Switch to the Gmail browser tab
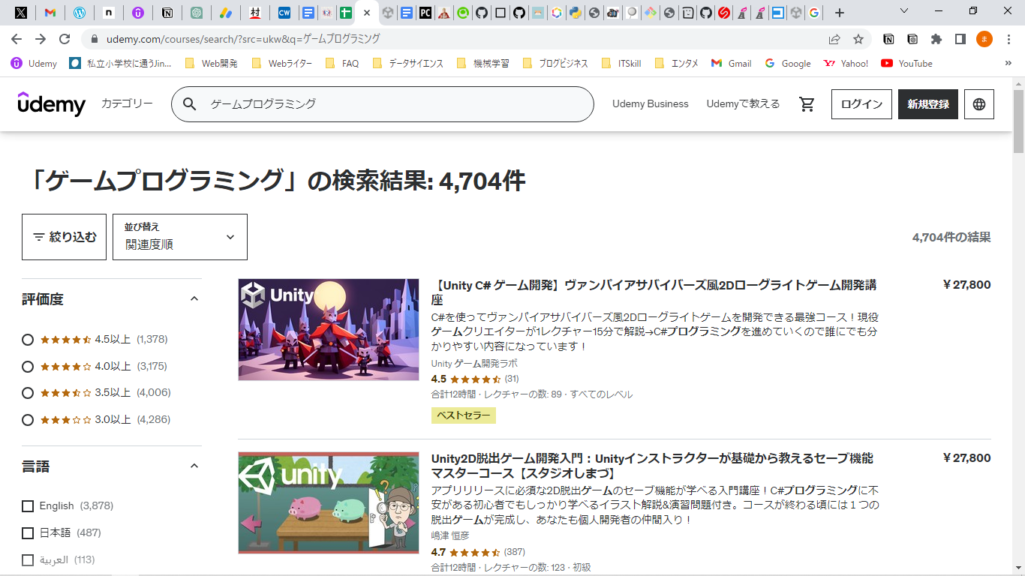Viewport: 1025px width, 576px height. coord(50,12)
